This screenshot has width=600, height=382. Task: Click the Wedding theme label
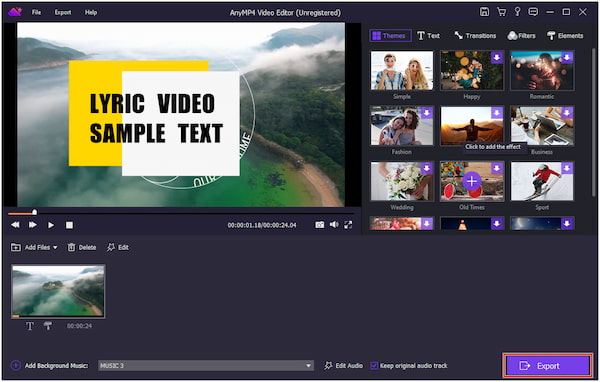click(402, 207)
